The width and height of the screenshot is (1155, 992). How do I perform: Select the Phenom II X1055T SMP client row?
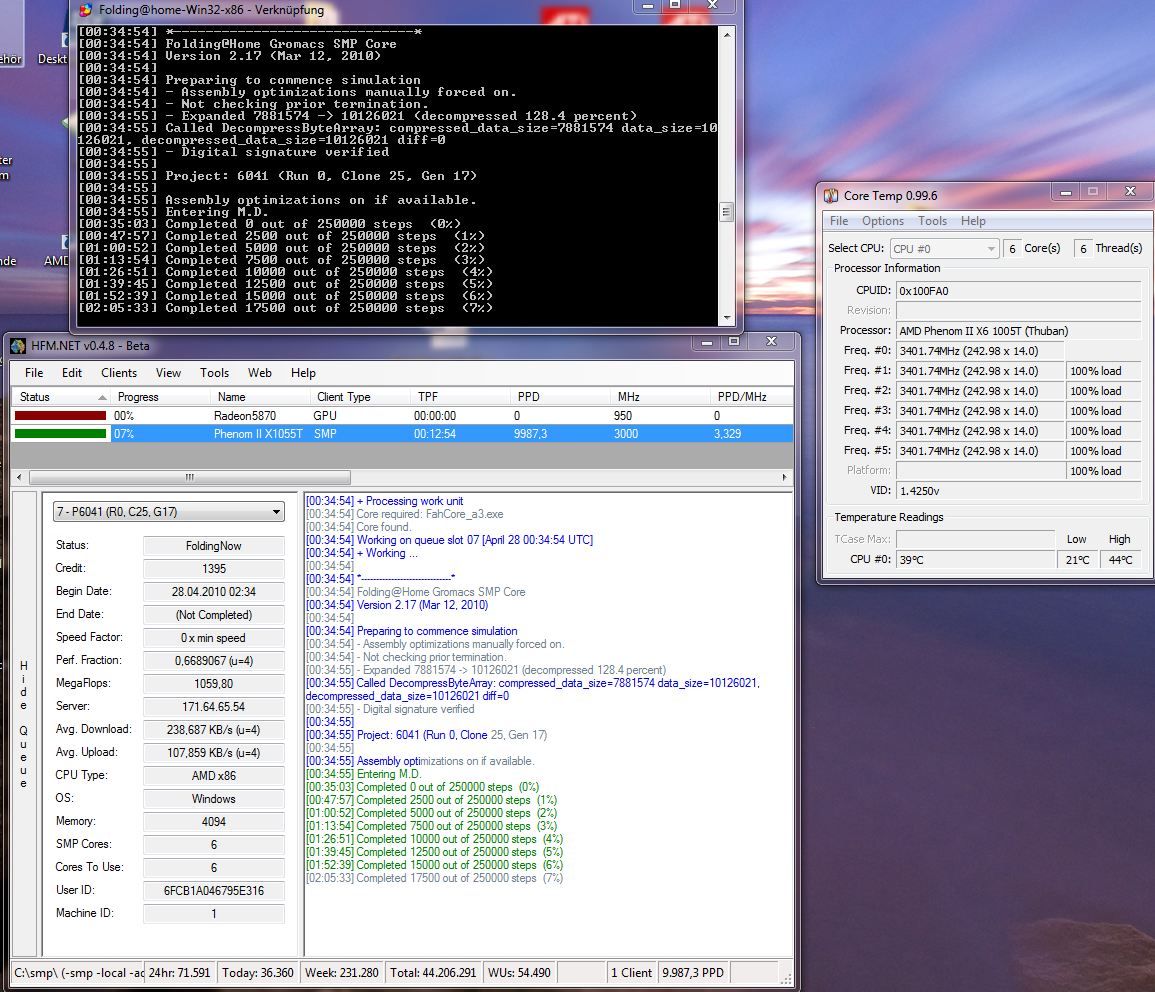[x=402, y=434]
